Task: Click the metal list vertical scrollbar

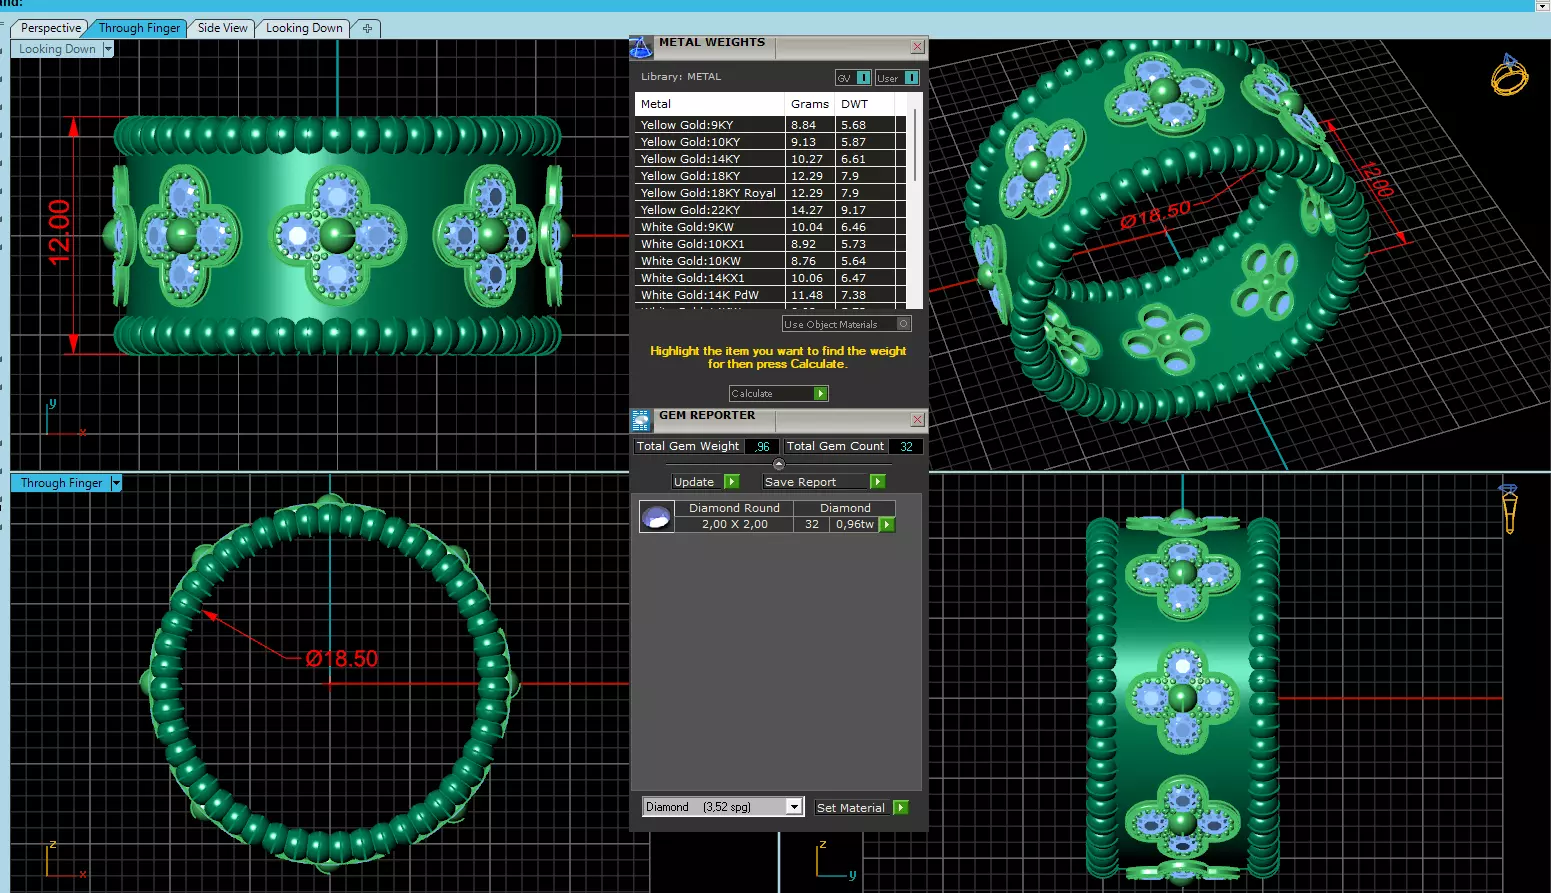Action: tap(915, 145)
